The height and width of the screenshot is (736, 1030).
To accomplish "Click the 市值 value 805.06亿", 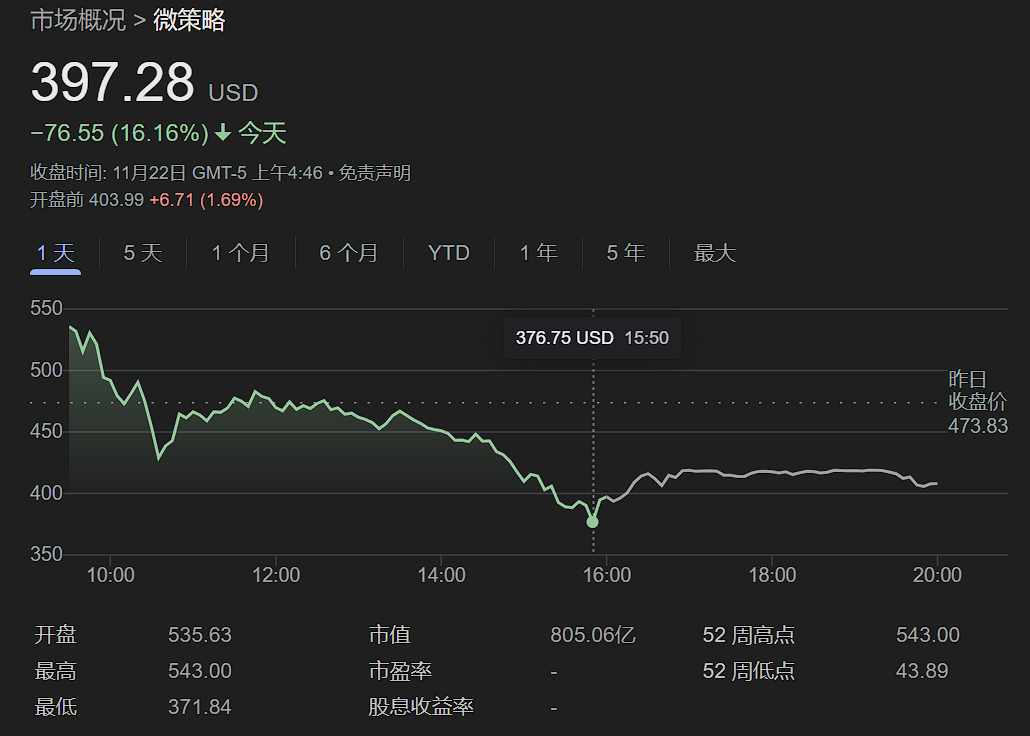I will (593, 635).
